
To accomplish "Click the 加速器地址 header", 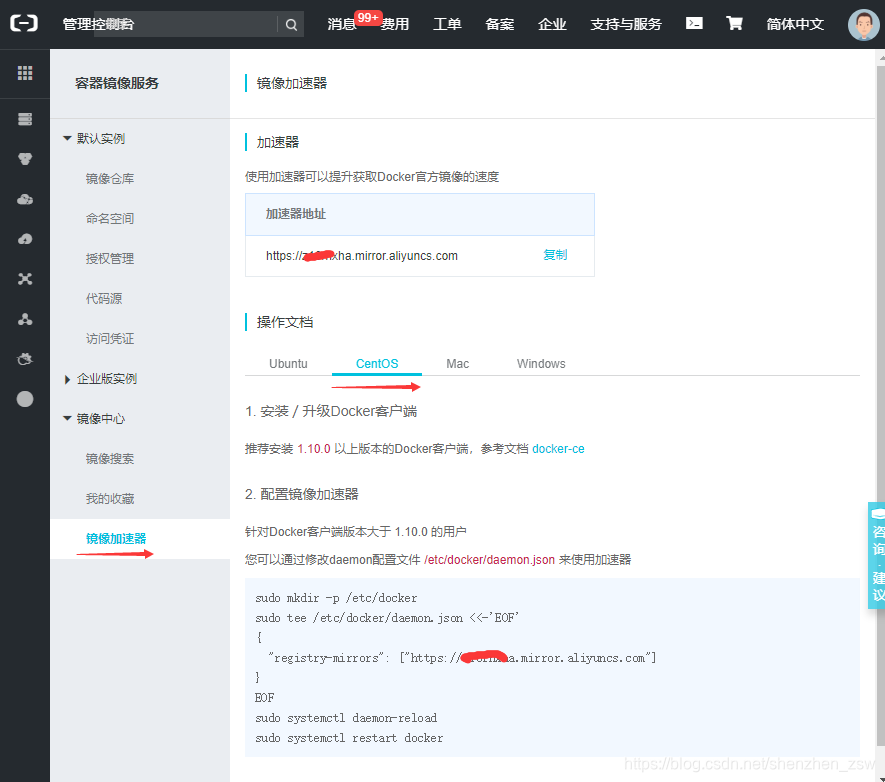I will coord(296,214).
